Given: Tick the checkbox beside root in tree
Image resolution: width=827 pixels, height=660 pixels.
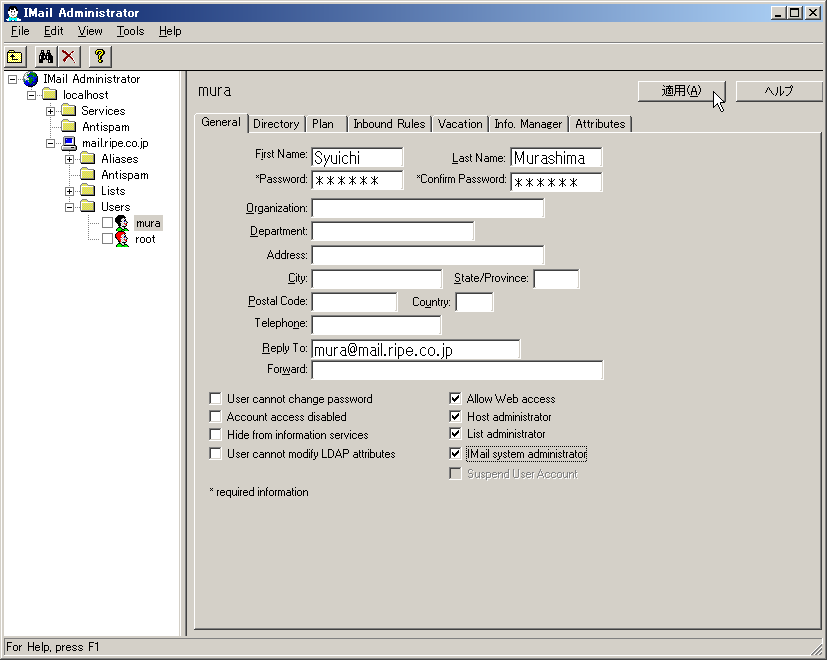Looking at the screenshot, I should 108,238.
